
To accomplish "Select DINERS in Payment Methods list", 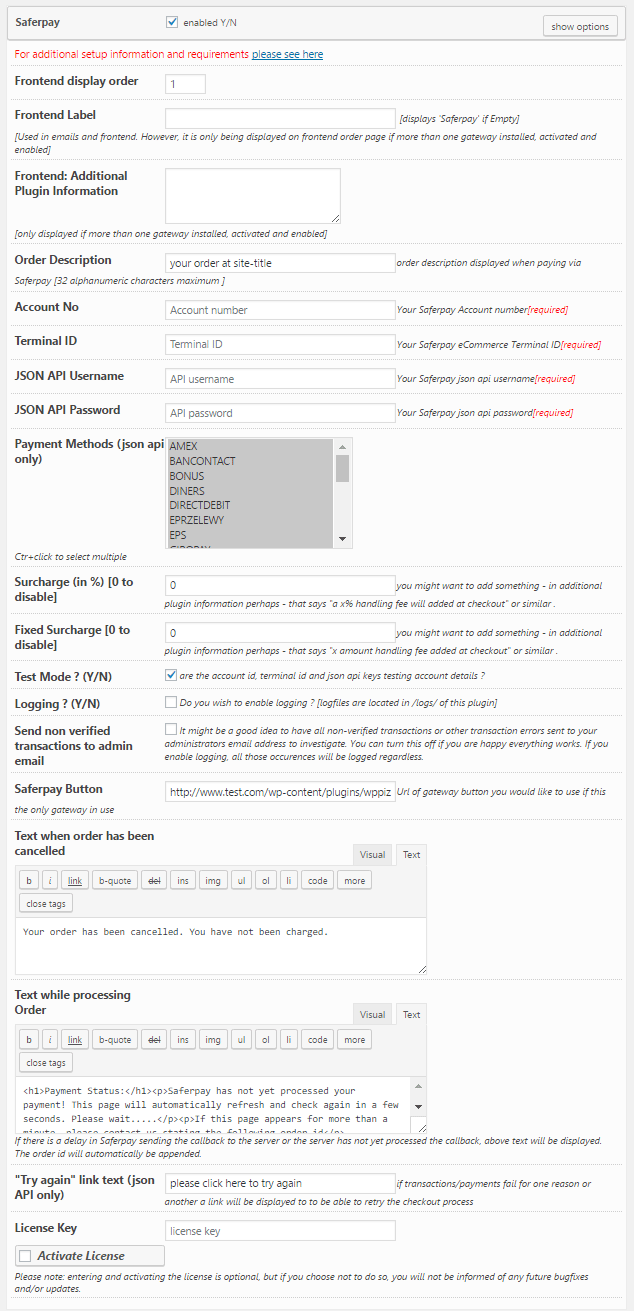I will [x=250, y=491].
